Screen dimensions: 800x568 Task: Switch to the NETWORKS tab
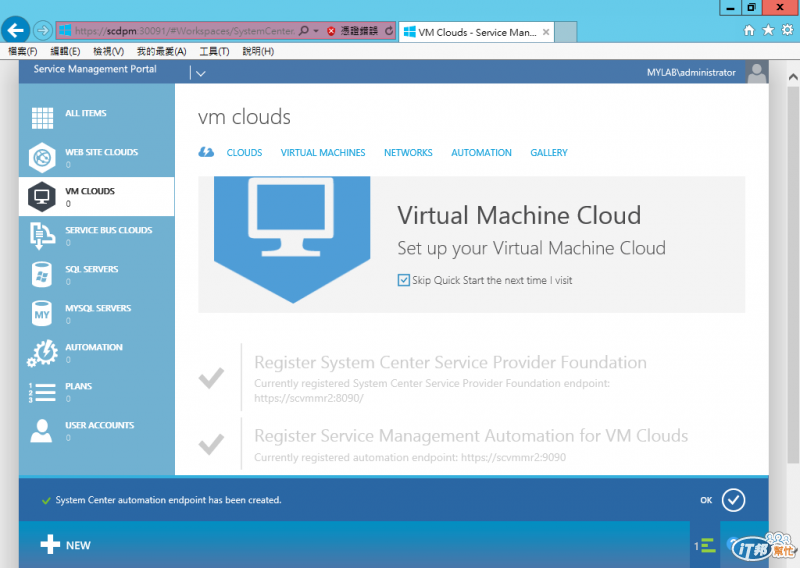tap(408, 153)
